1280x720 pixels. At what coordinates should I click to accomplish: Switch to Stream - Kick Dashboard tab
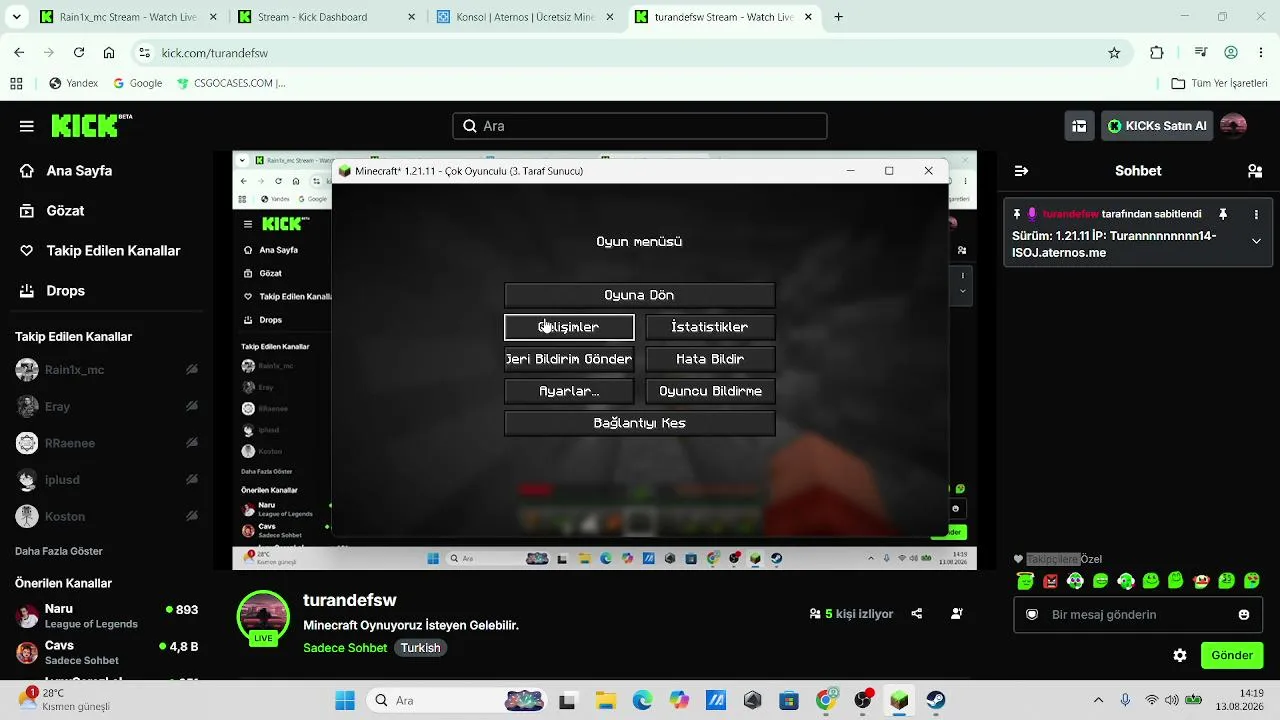coord(326,17)
